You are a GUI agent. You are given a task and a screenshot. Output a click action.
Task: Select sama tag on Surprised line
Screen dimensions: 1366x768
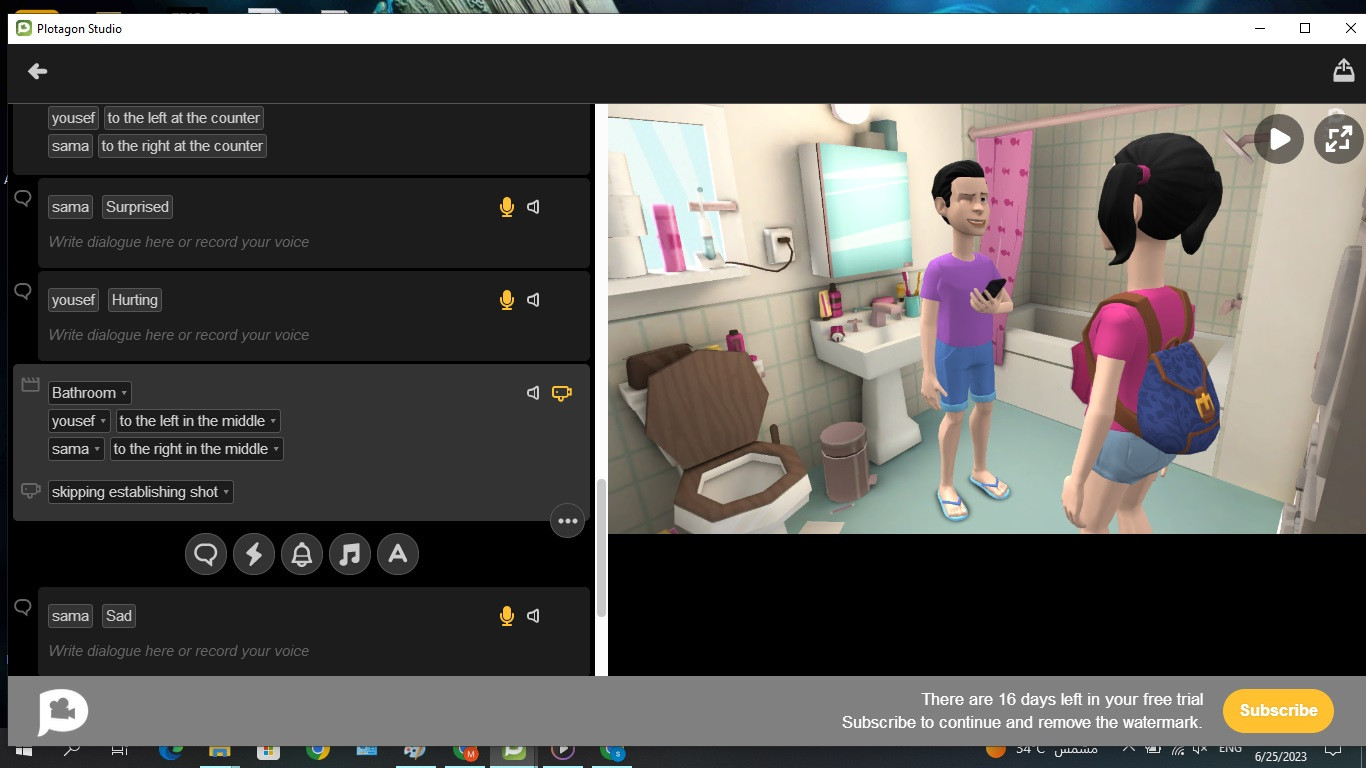(x=71, y=207)
